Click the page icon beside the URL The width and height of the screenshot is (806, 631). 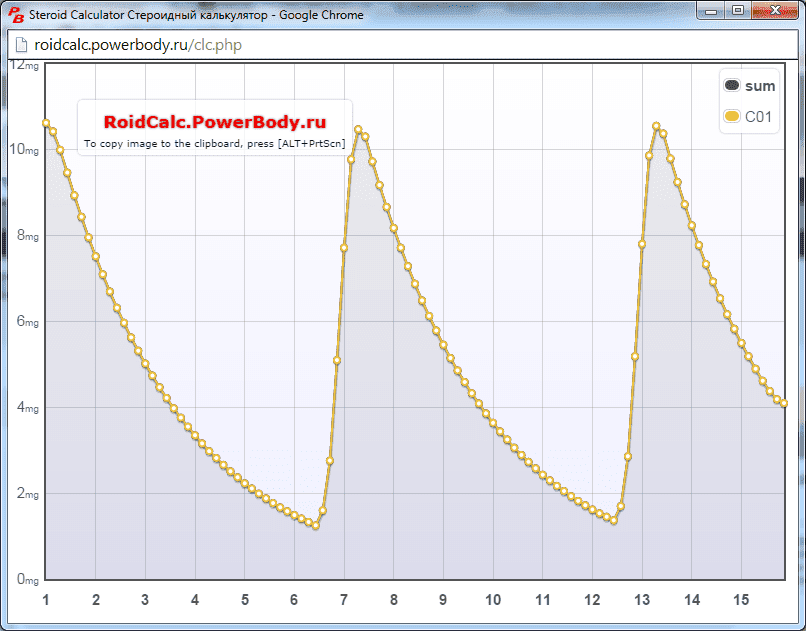pyautogui.click(x=20, y=45)
